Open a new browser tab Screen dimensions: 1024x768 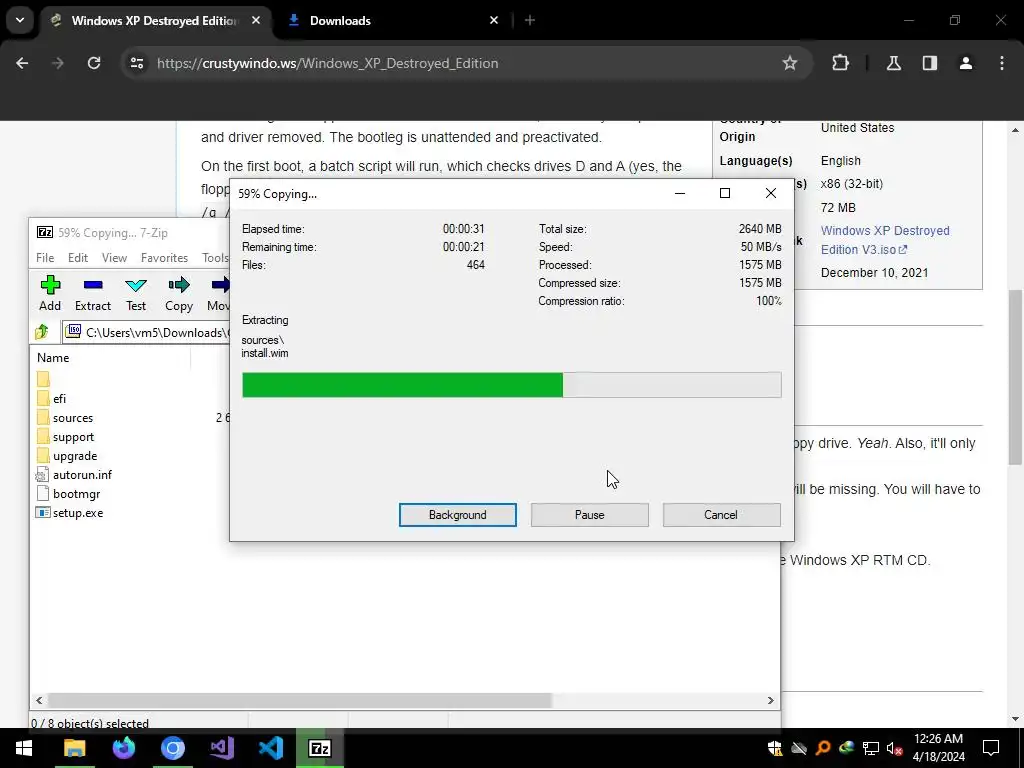click(530, 20)
